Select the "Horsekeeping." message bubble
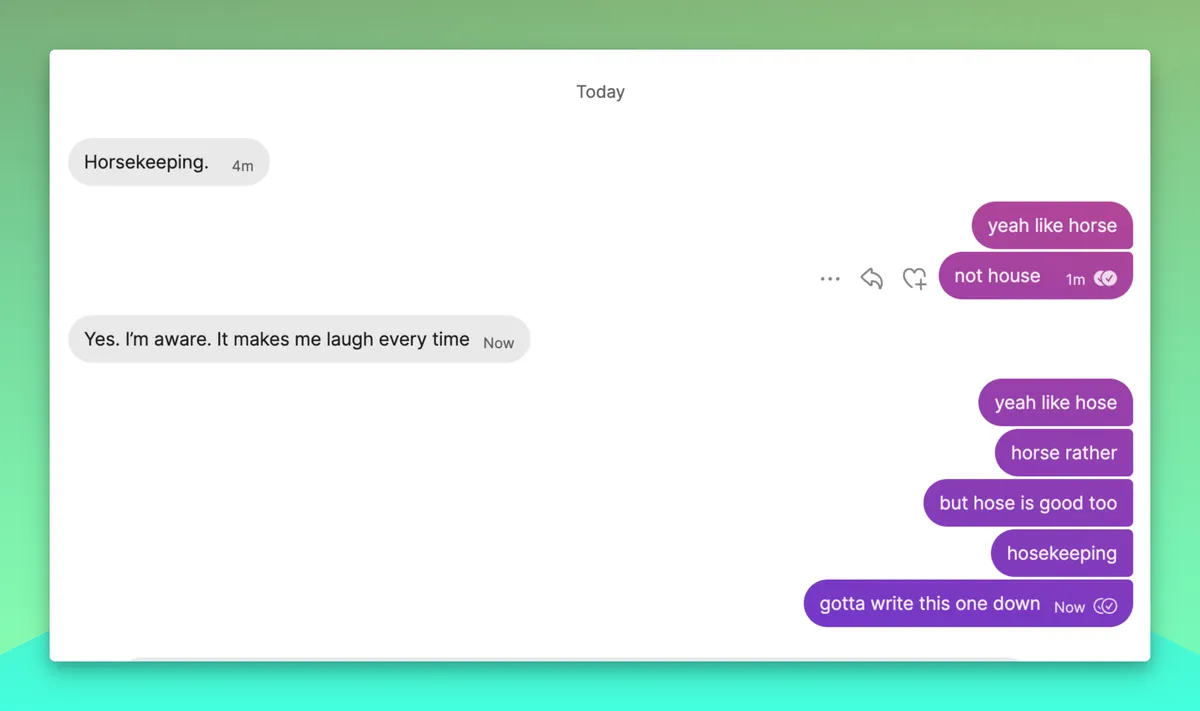 [x=169, y=162]
